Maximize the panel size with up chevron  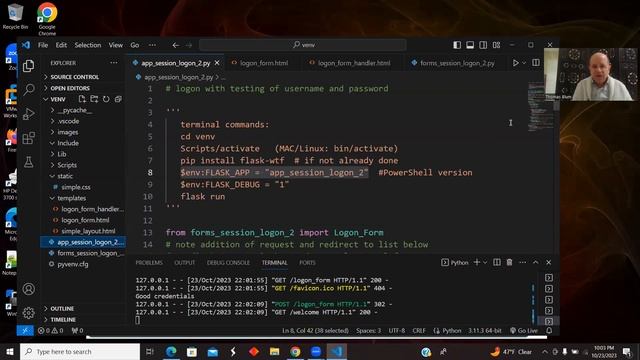[x=536, y=262]
